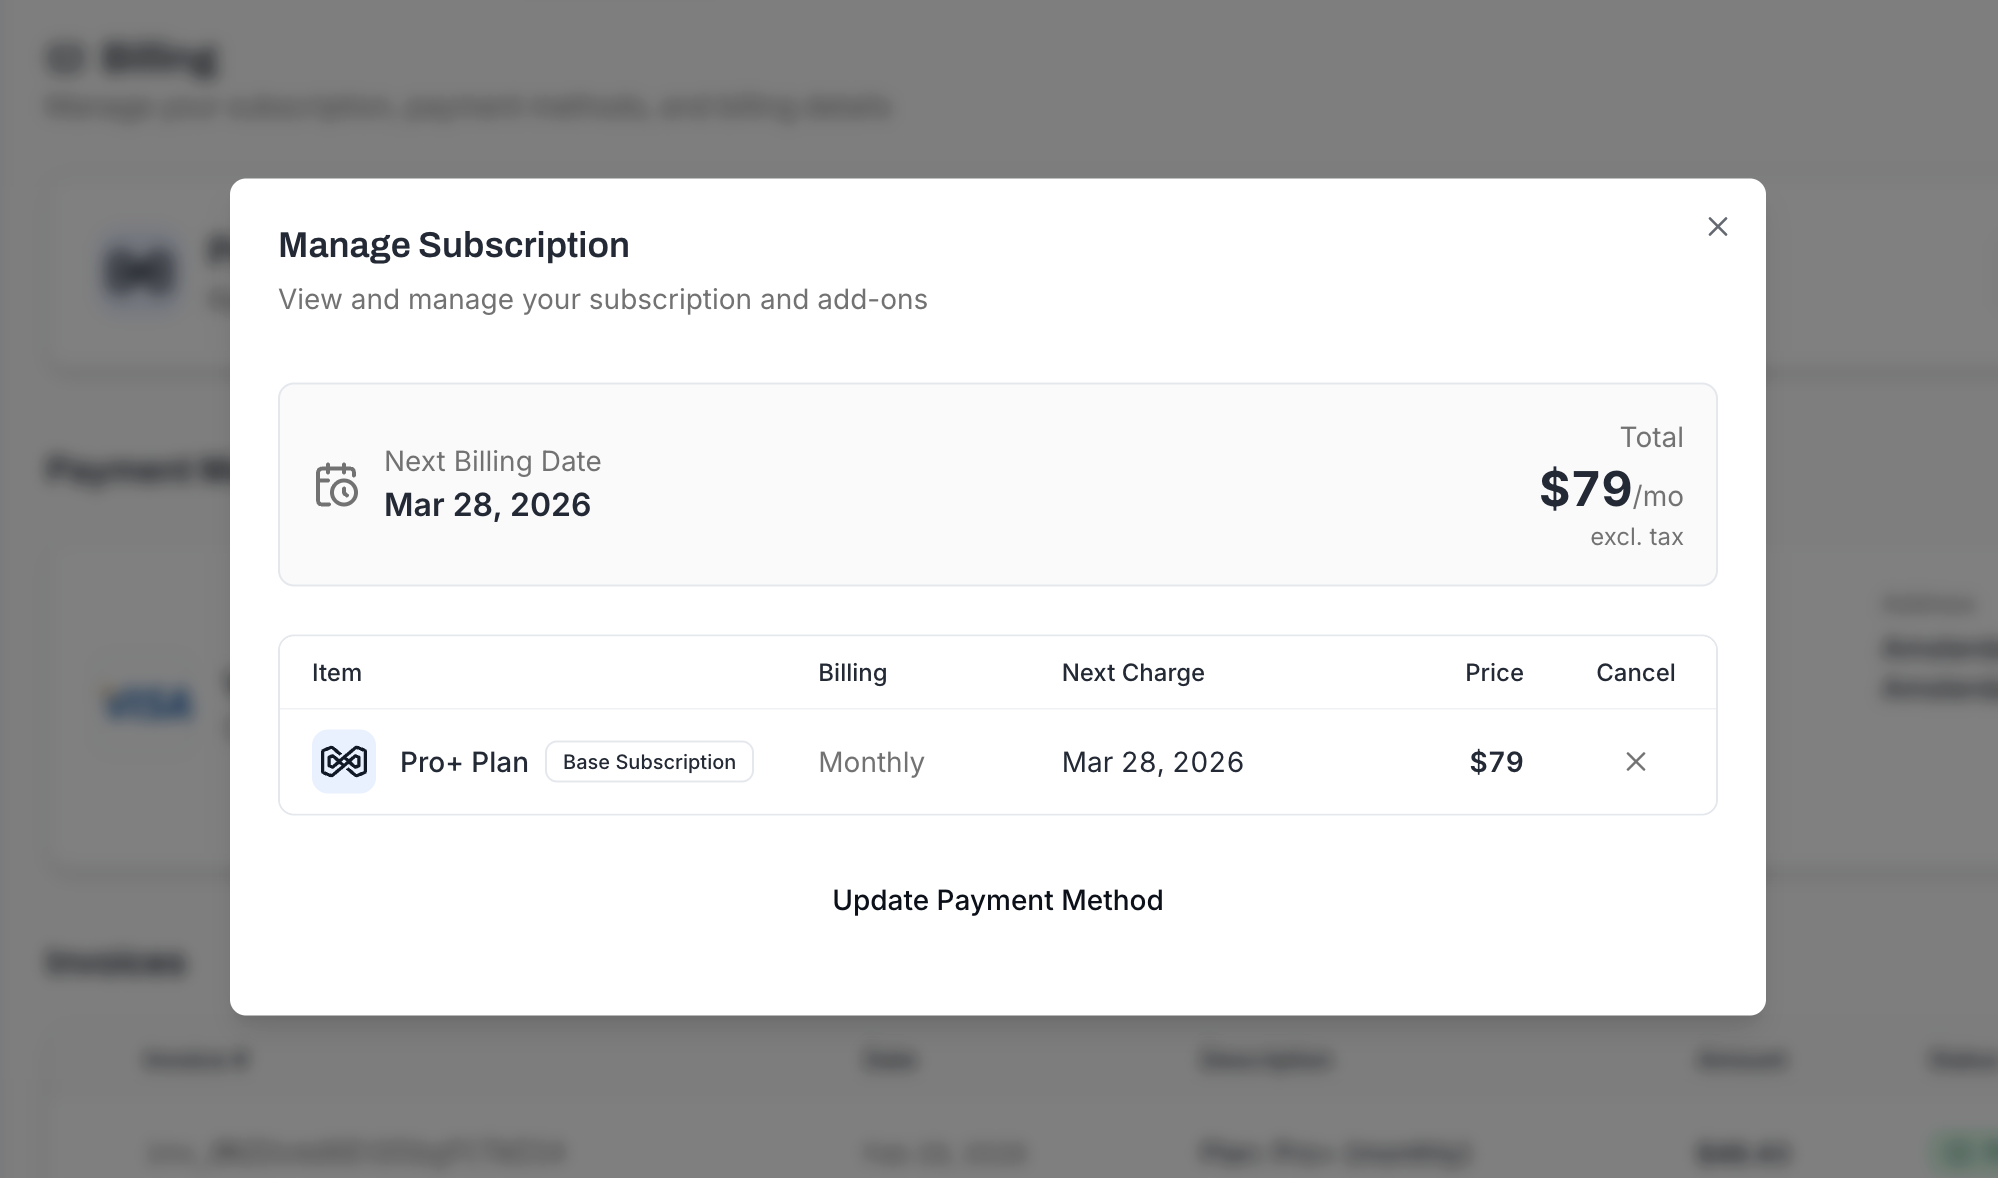Screen dimensions: 1998x1178
Task: Open Update Payment Method
Action: 997,900
